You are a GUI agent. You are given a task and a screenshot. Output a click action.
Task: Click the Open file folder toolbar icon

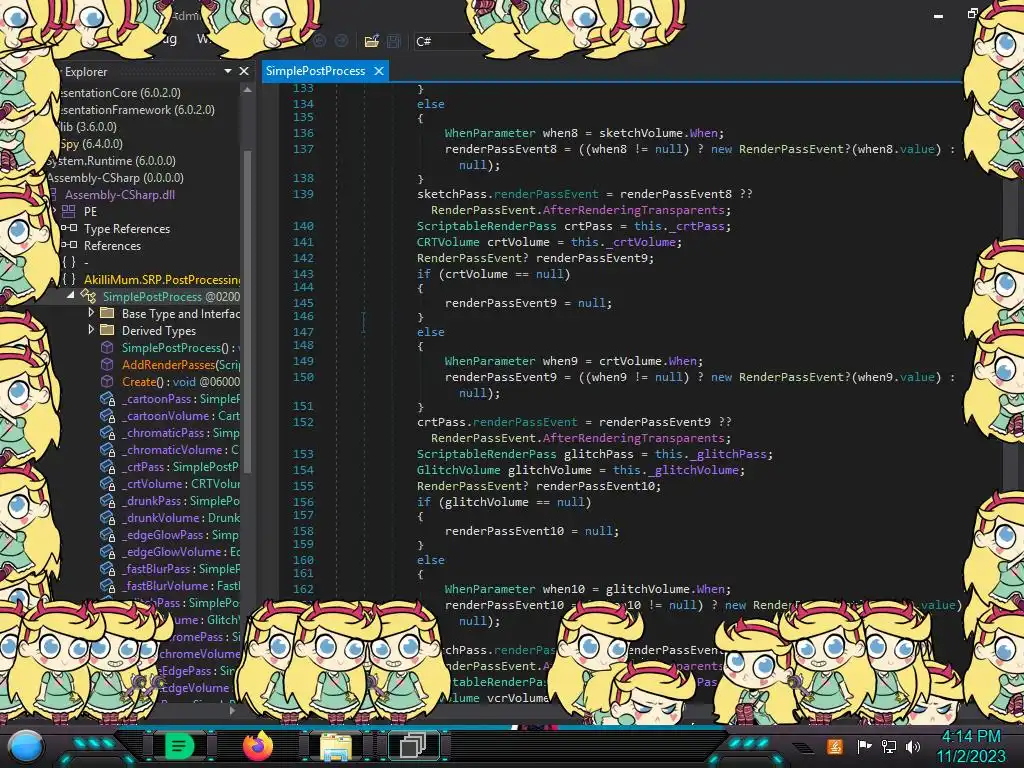click(372, 41)
